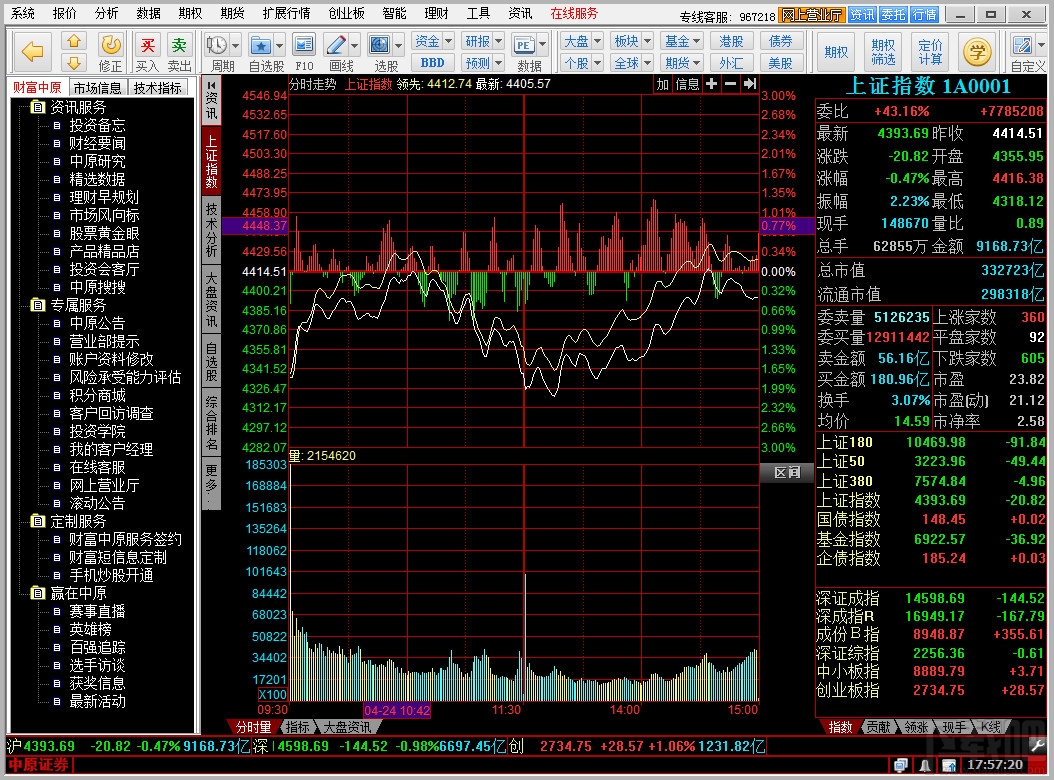Click the 港股 button
Image resolution: width=1054 pixels, height=780 pixels.
731,41
